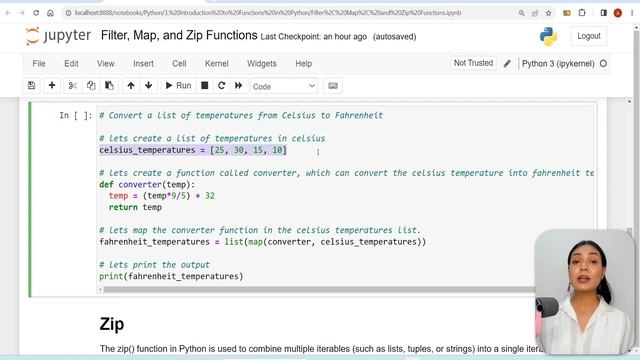Viewport: 640px width, 360px height.
Task: Open the Kernel menu
Action: click(x=216, y=64)
